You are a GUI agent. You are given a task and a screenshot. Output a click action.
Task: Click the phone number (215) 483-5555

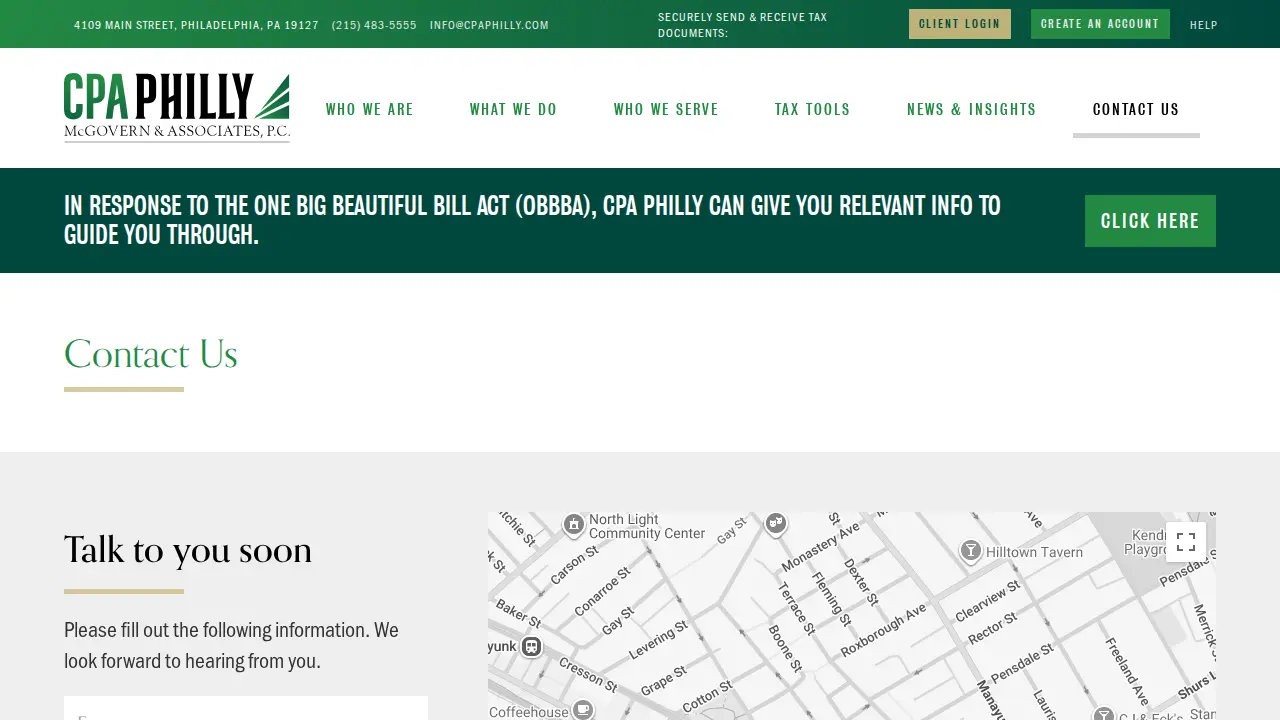click(374, 25)
